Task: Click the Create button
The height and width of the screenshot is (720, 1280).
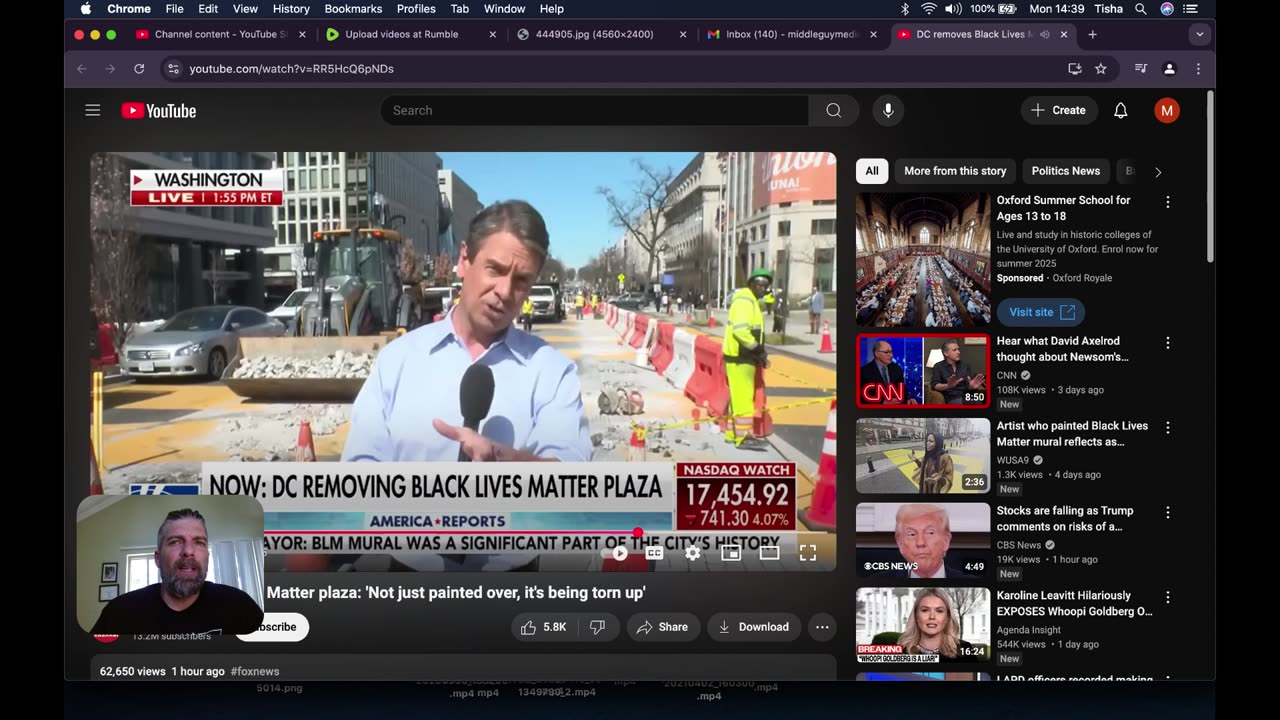Action: coord(1059,110)
